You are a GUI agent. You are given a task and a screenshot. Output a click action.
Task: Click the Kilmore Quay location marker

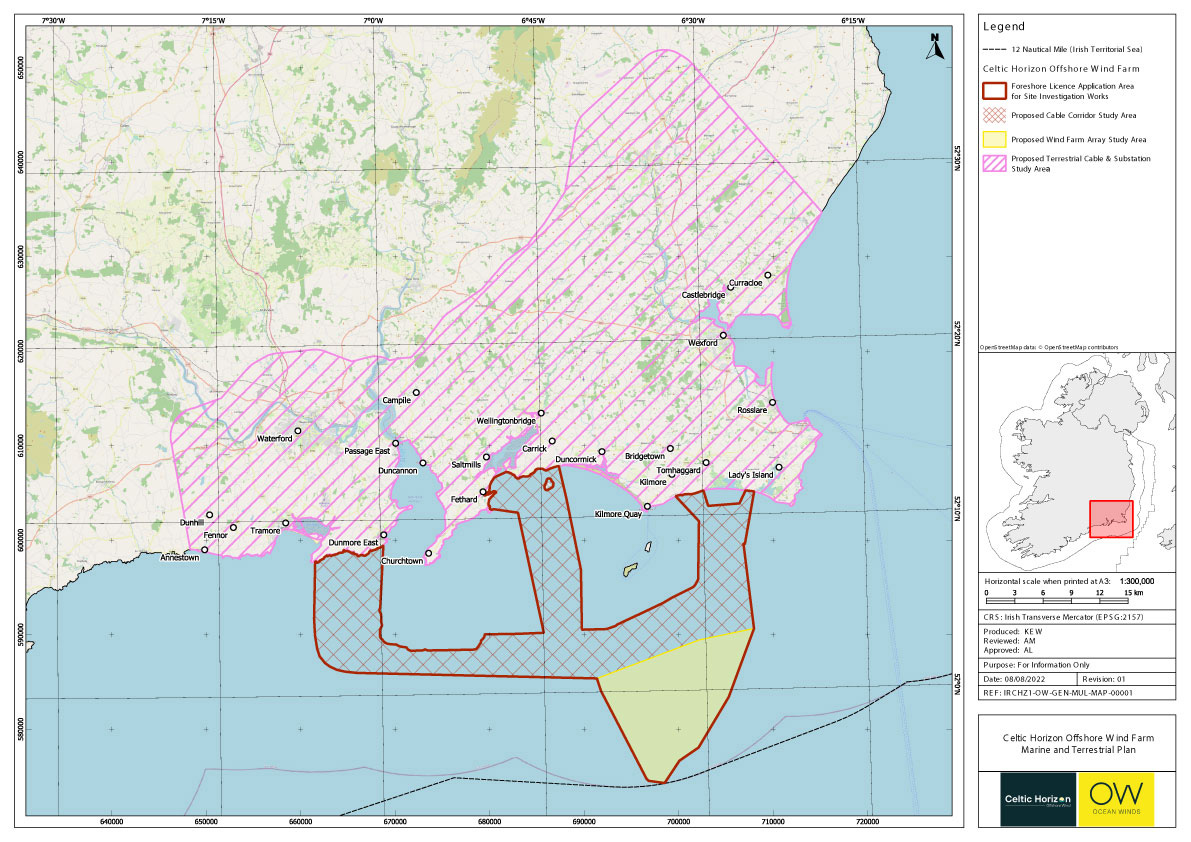click(x=647, y=506)
